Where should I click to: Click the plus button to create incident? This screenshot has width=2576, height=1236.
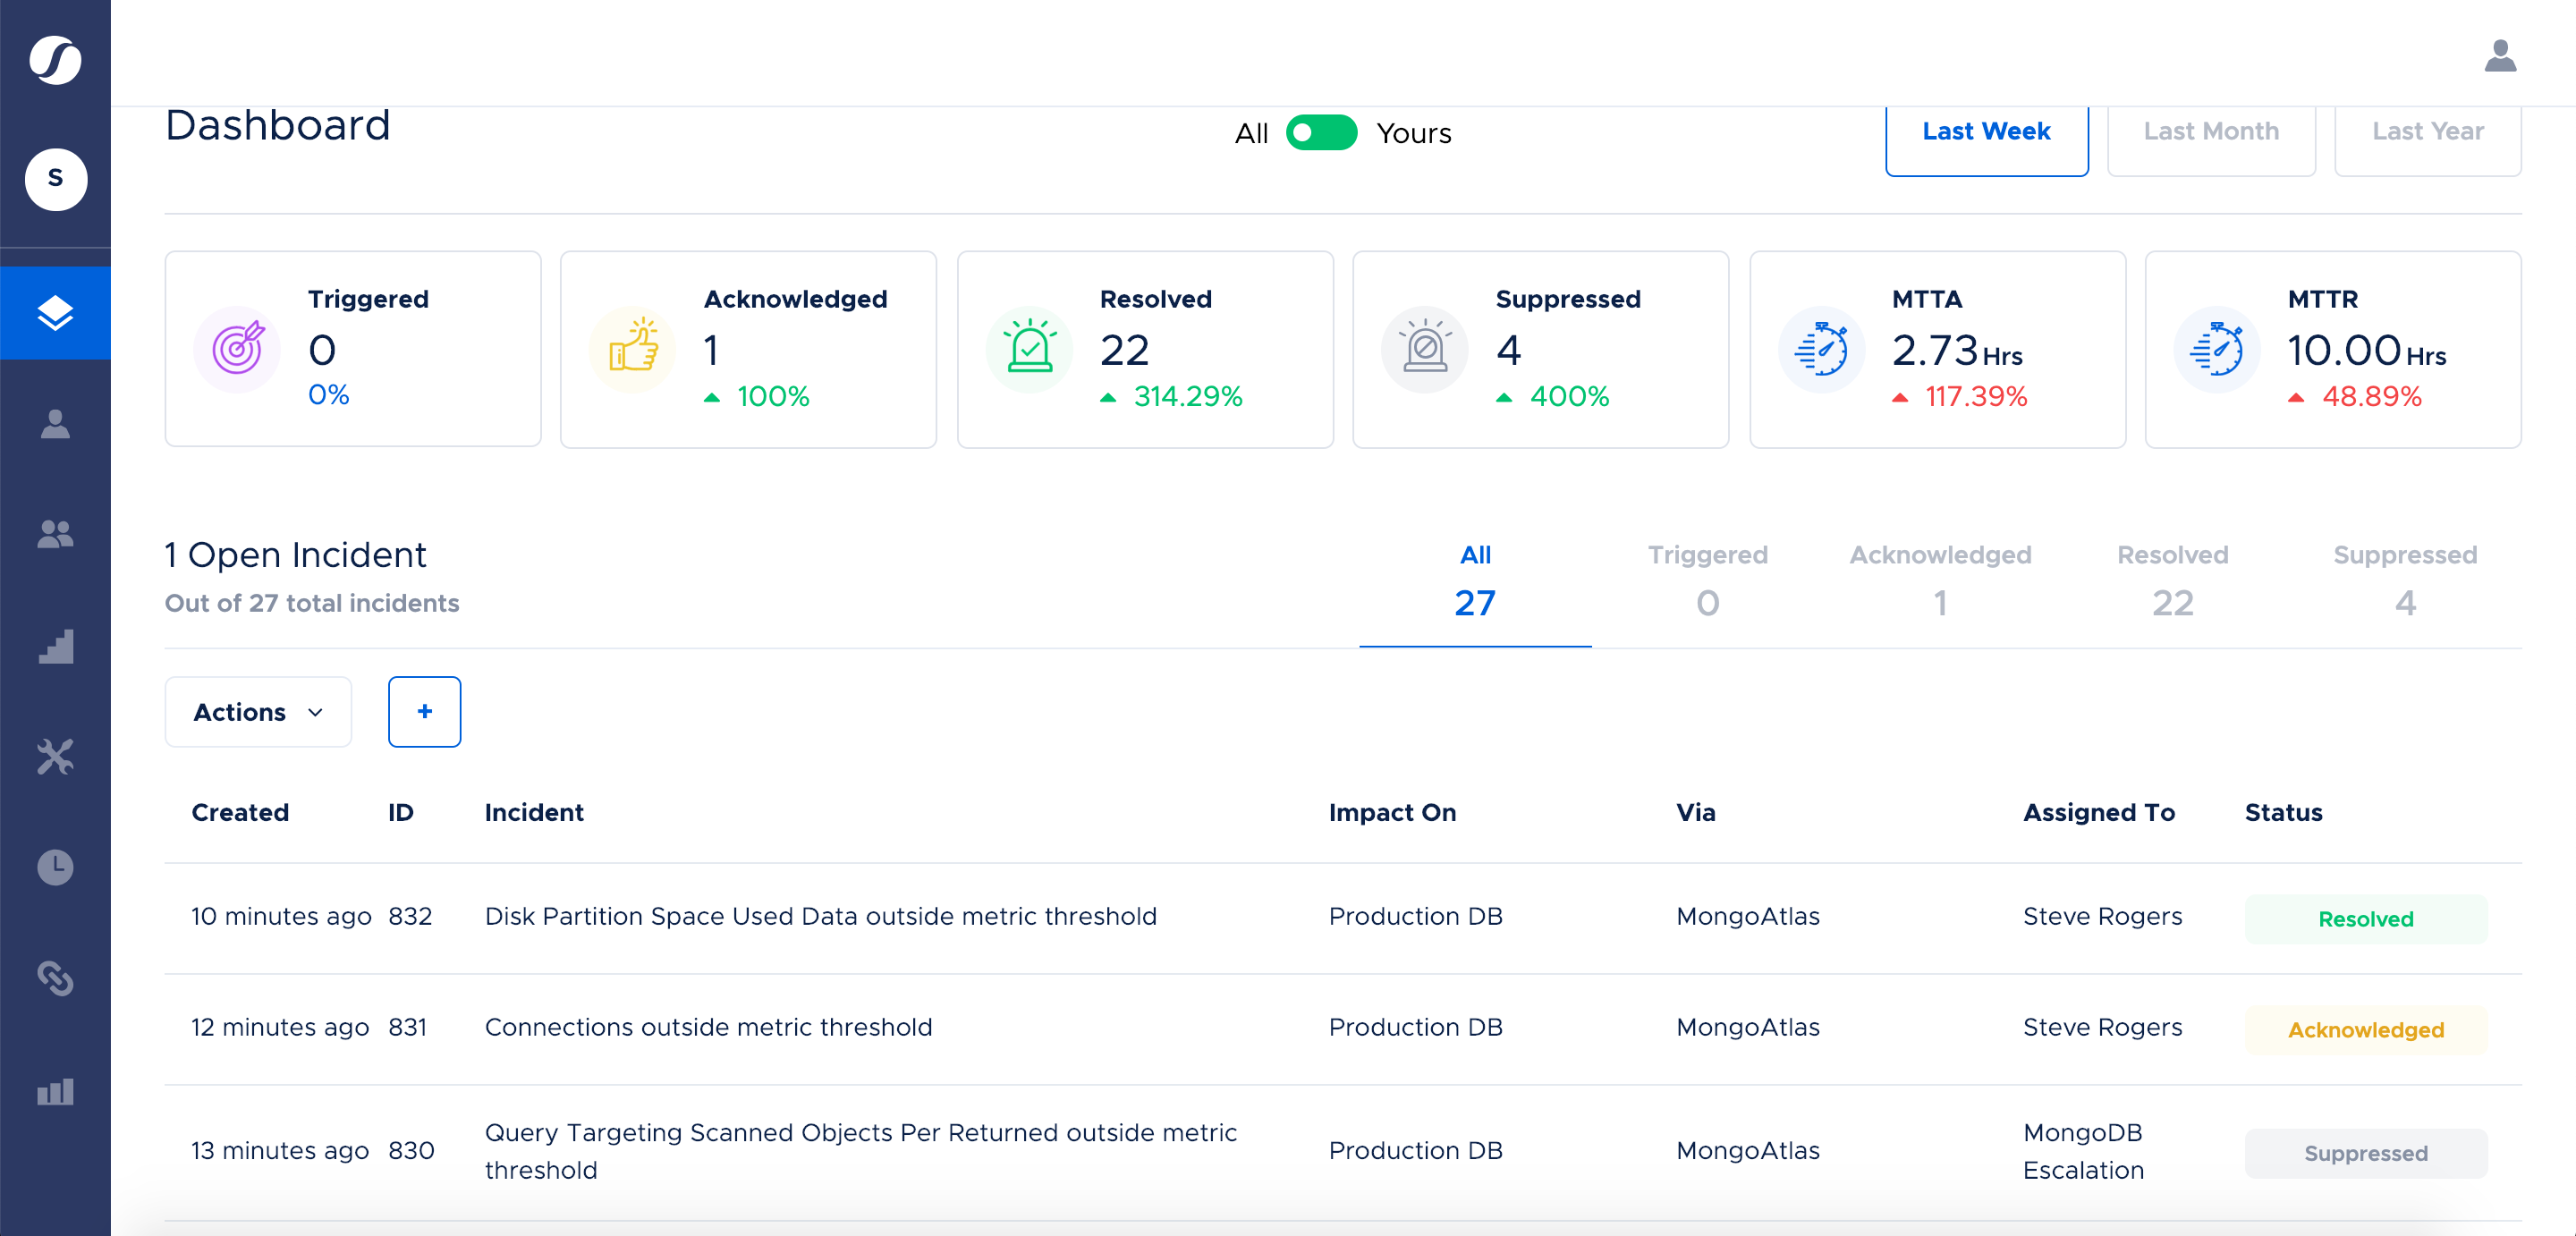(x=424, y=712)
